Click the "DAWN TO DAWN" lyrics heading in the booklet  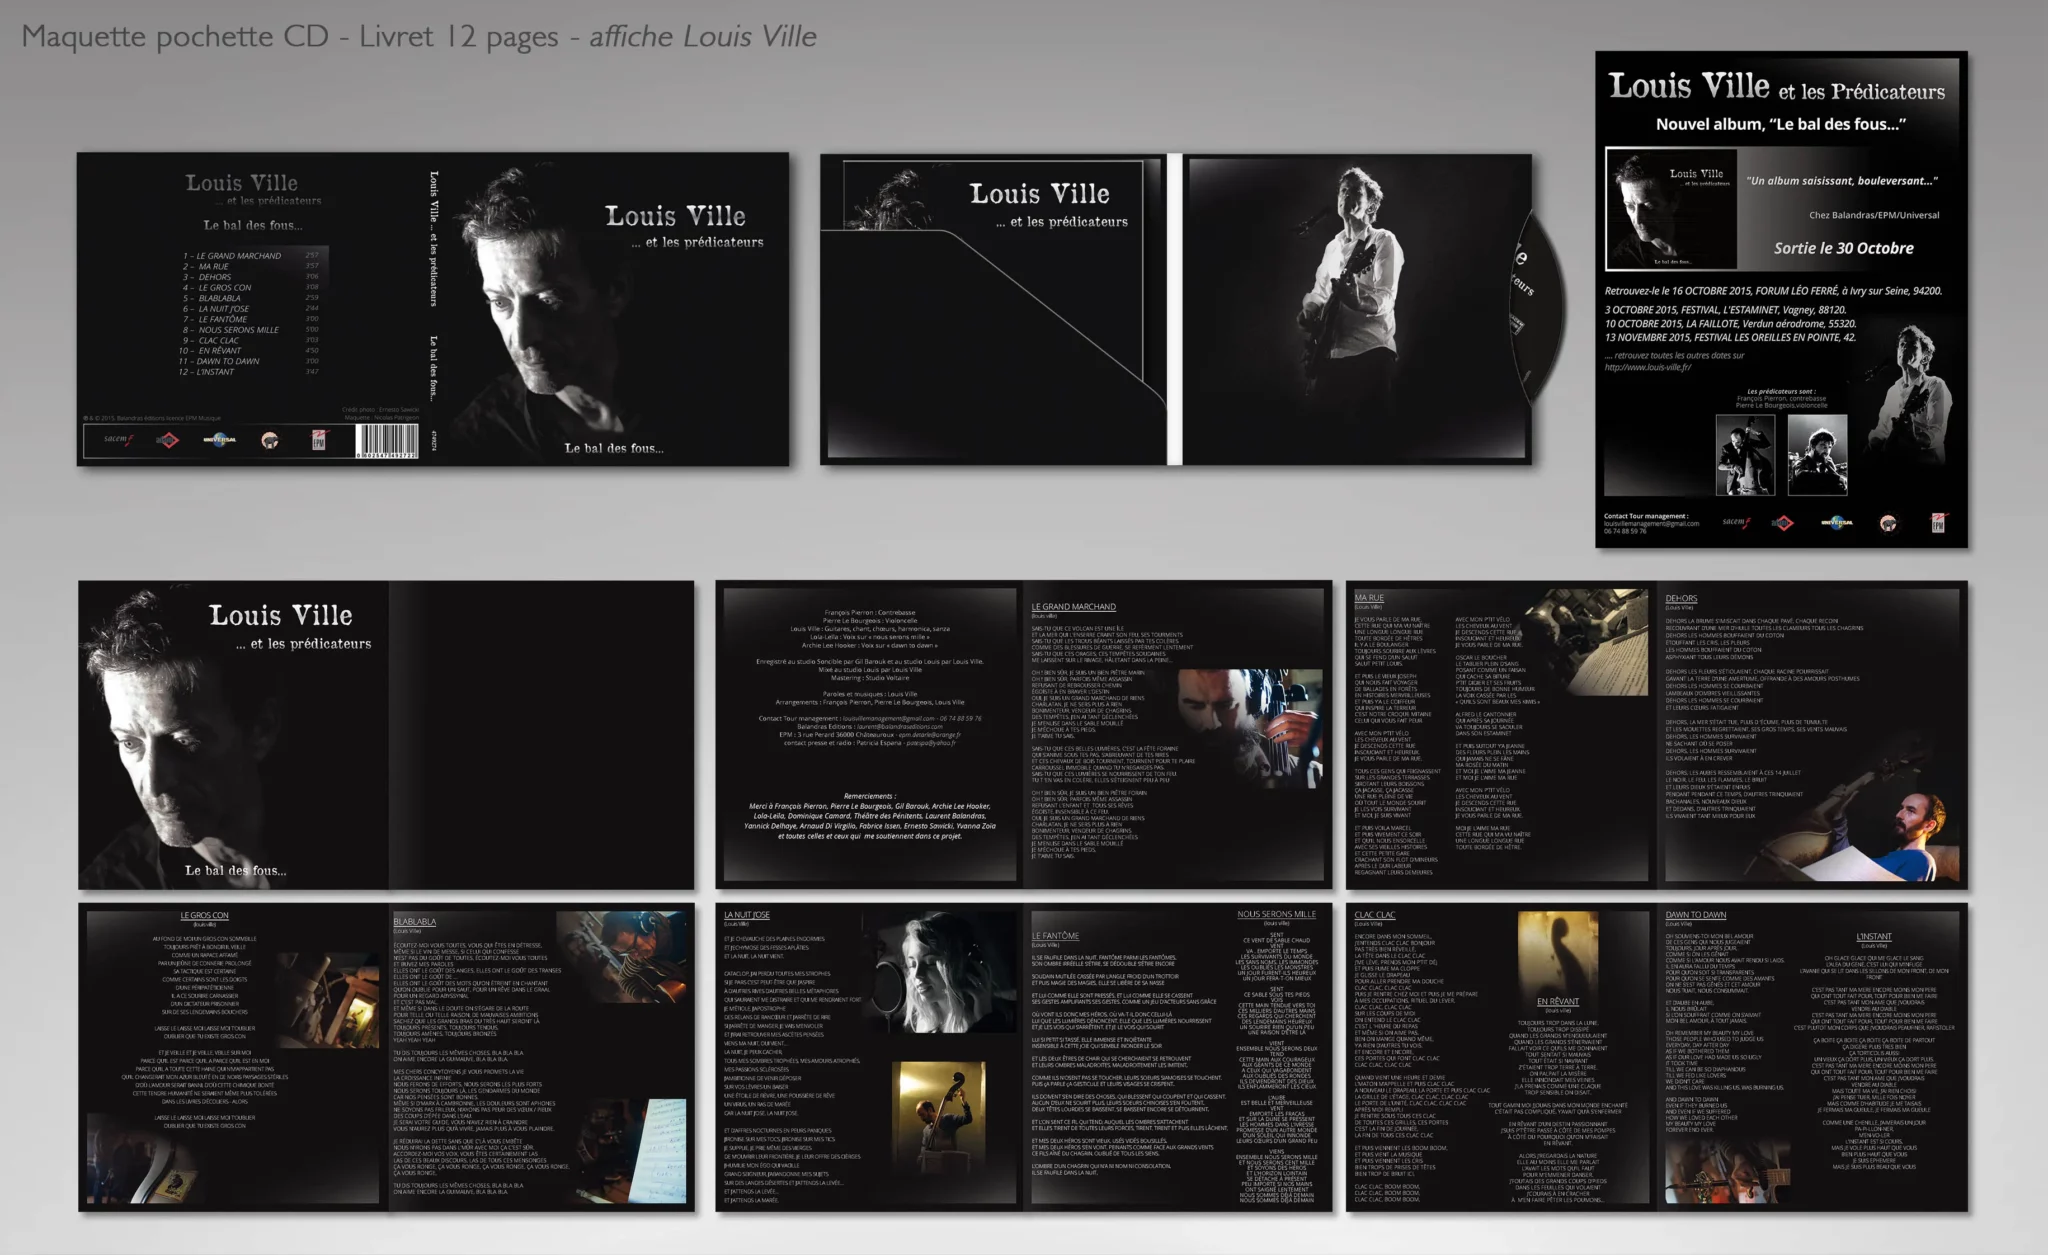point(1695,915)
